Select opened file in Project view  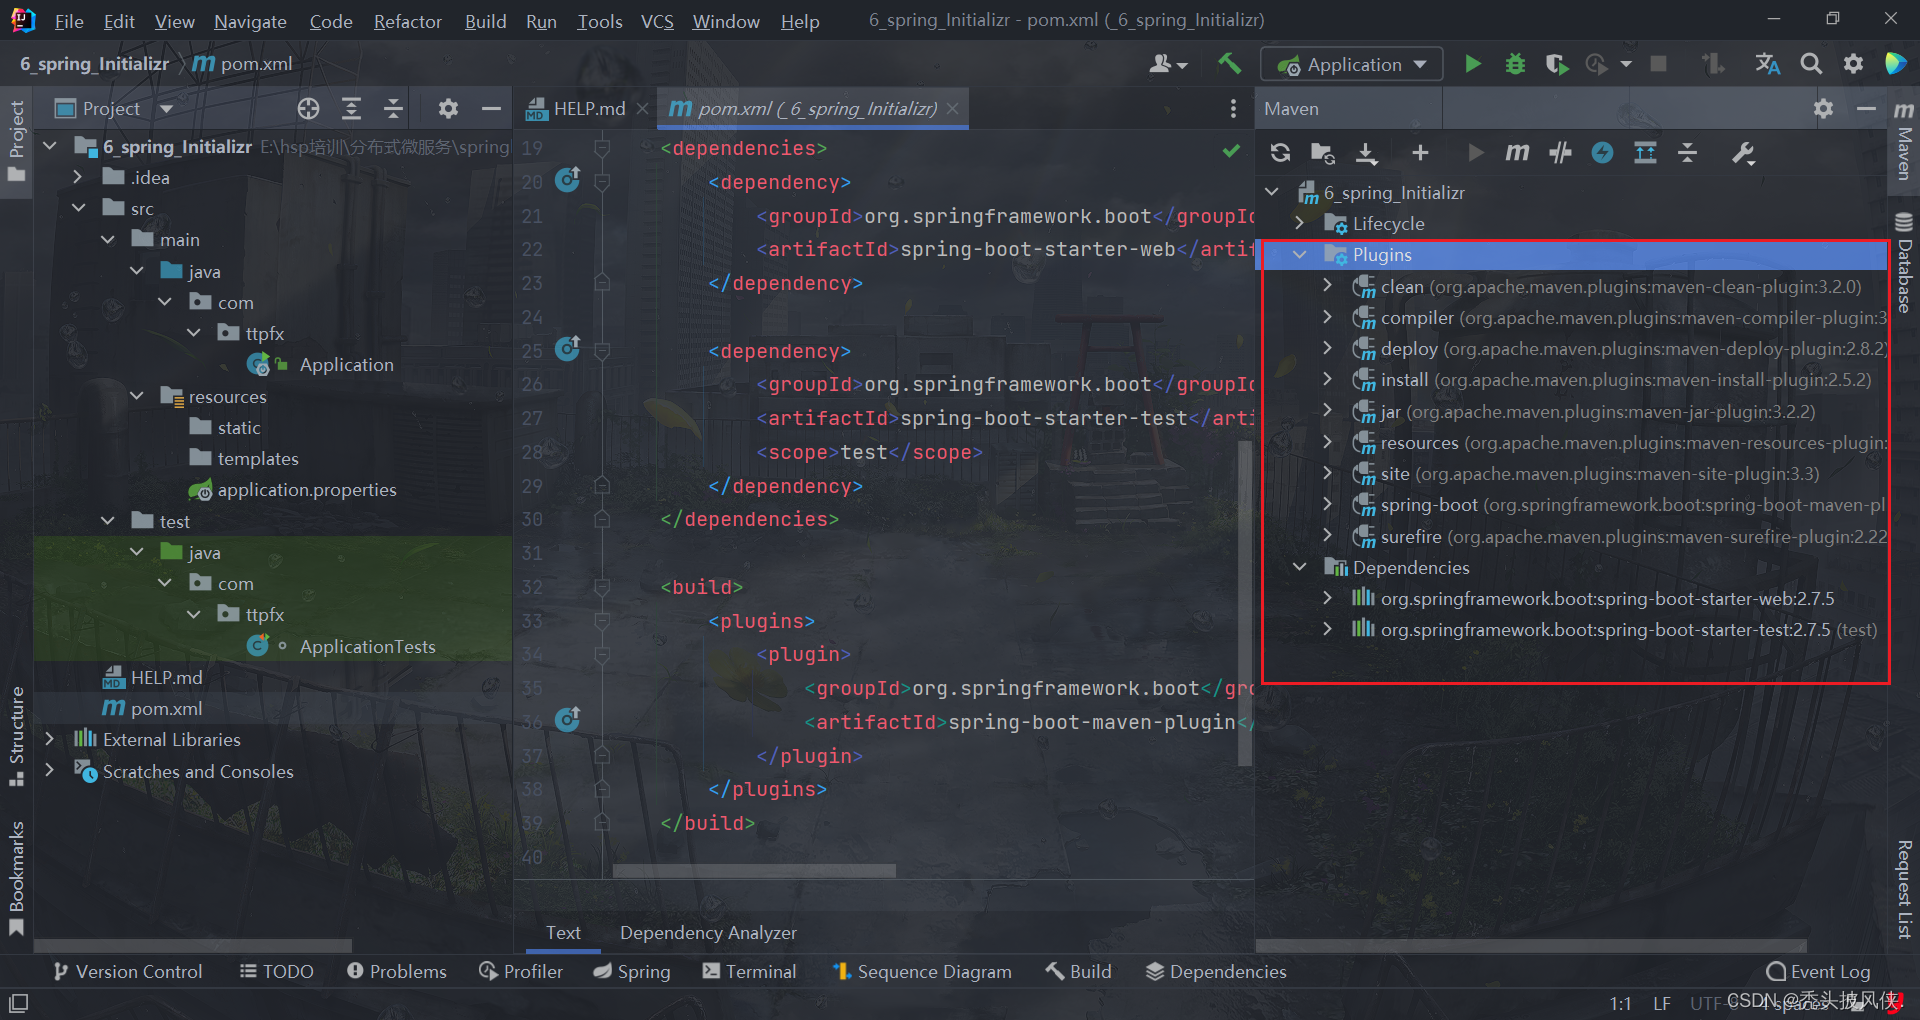[x=308, y=108]
